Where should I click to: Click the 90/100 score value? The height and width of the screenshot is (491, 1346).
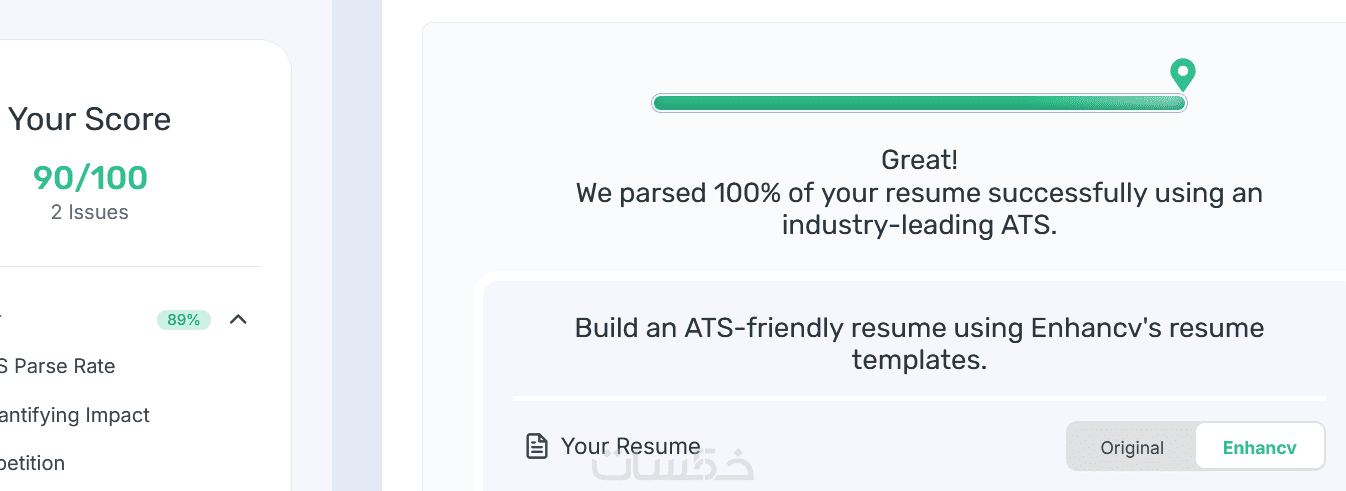pos(90,178)
